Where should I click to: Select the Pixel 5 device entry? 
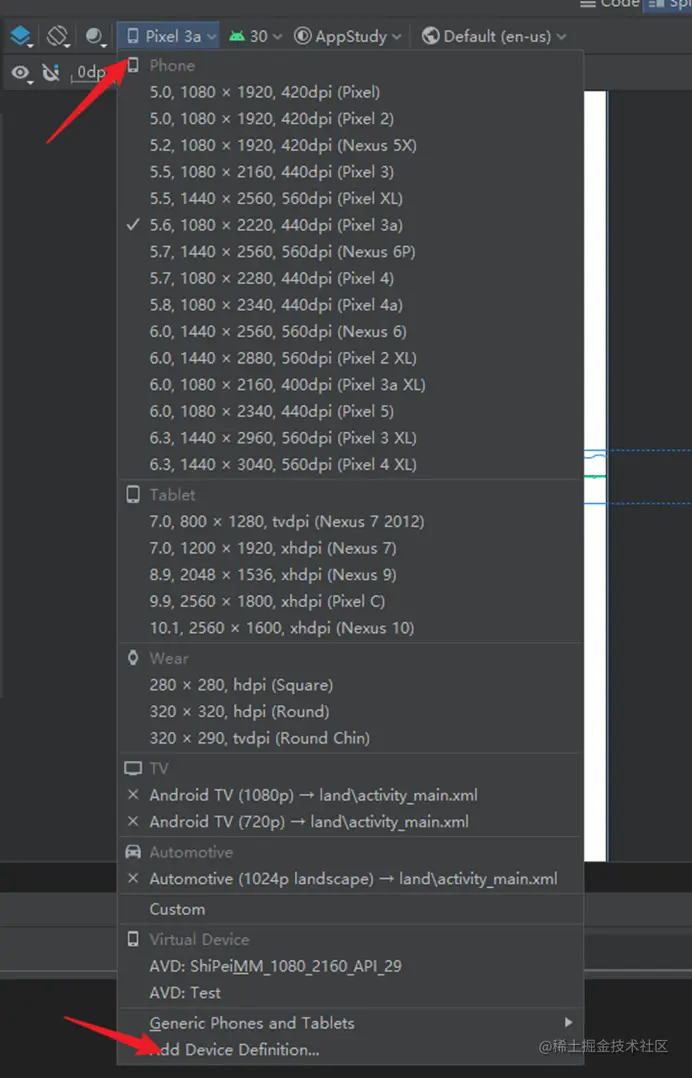tap(350, 411)
